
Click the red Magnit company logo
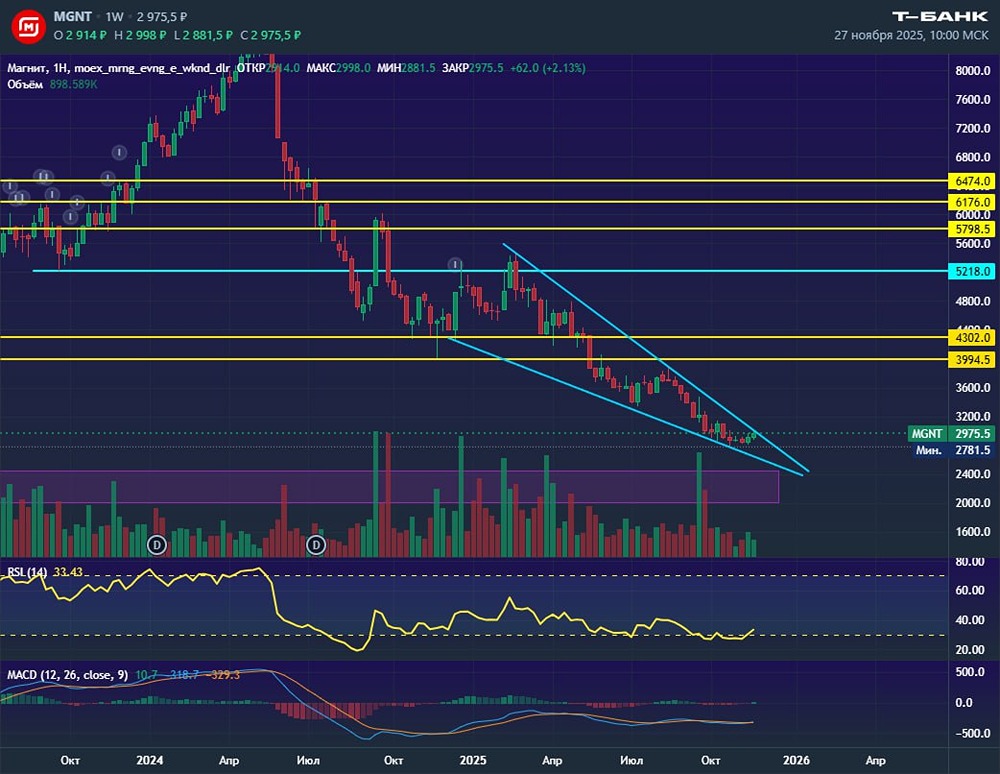[29, 26]
